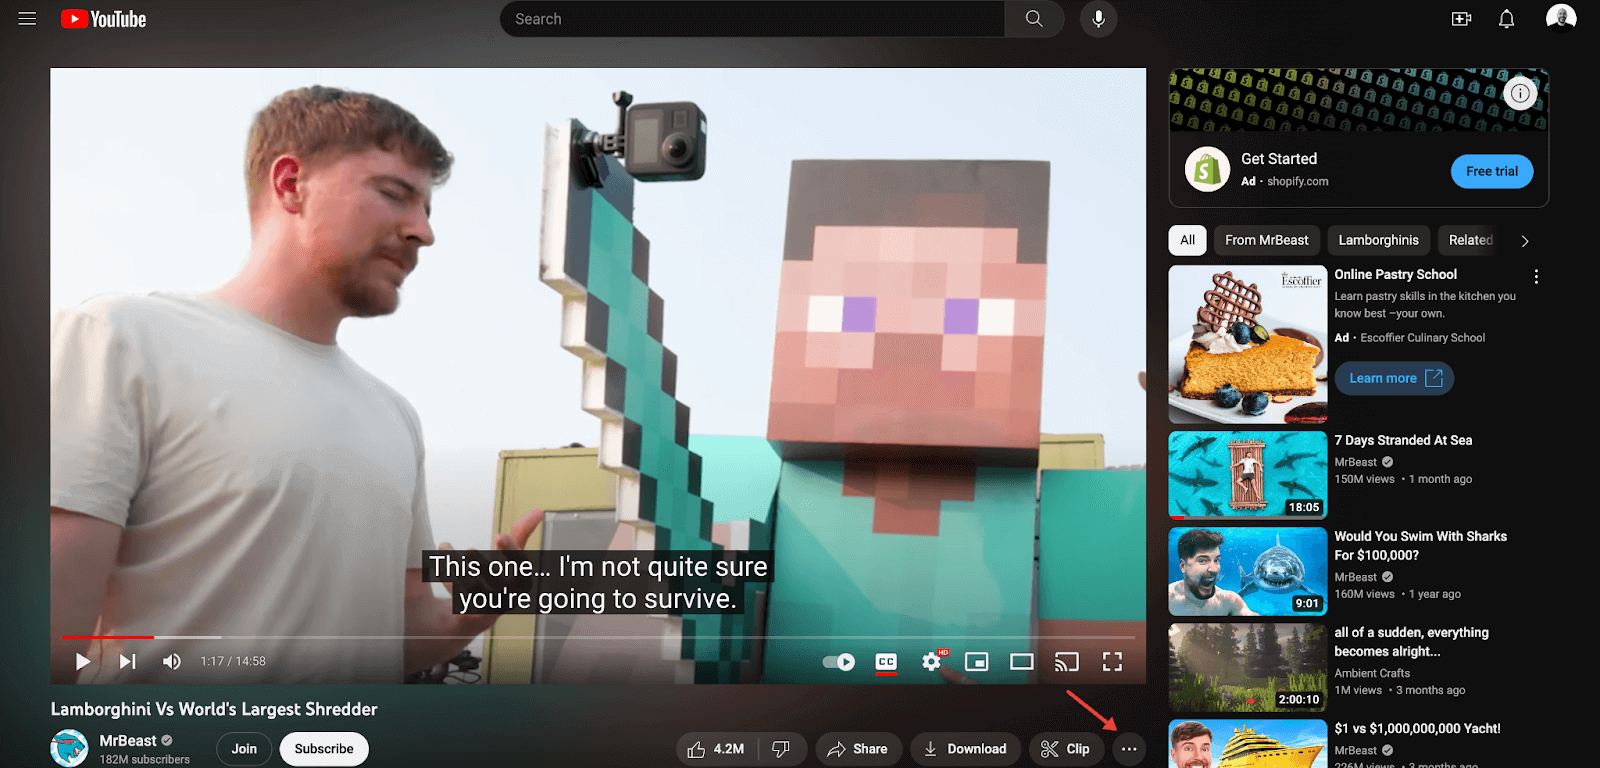Open the ad info icon
This screenshot has height=768, width=1600.
(1520, 93)
